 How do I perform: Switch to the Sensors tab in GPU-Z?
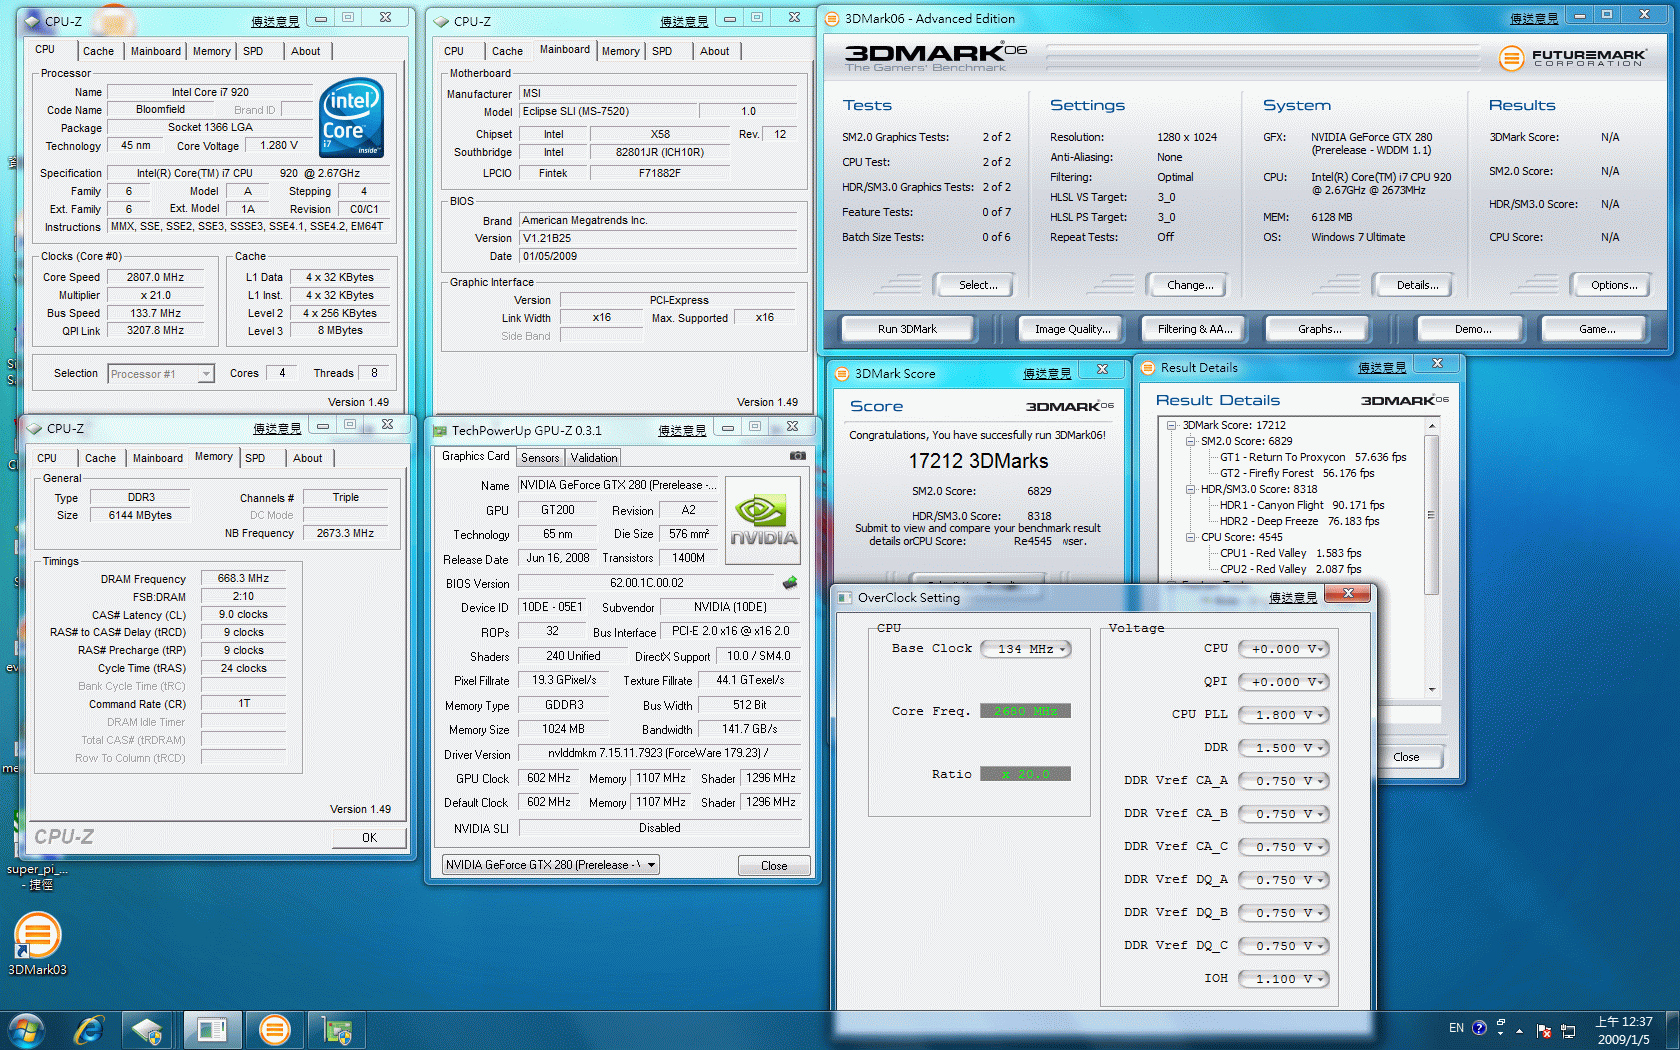540,458
